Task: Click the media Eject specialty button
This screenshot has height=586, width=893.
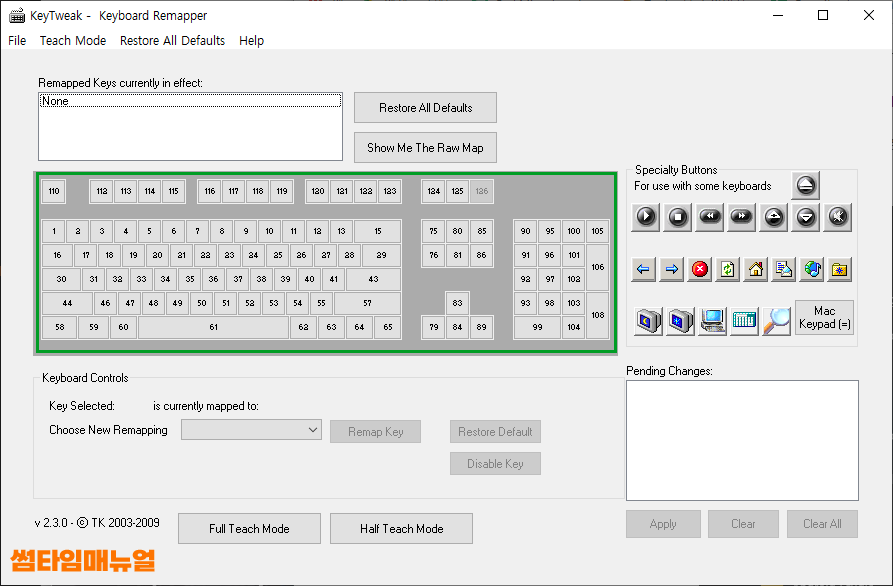Action: [x=805, y=185]
